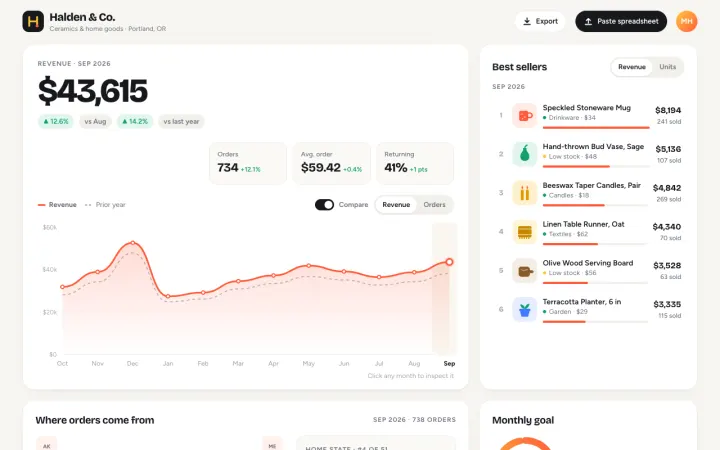This screenshot has height=450, width=720.
Task: Click the 269 sold count
Action: [x=669, y=199]
